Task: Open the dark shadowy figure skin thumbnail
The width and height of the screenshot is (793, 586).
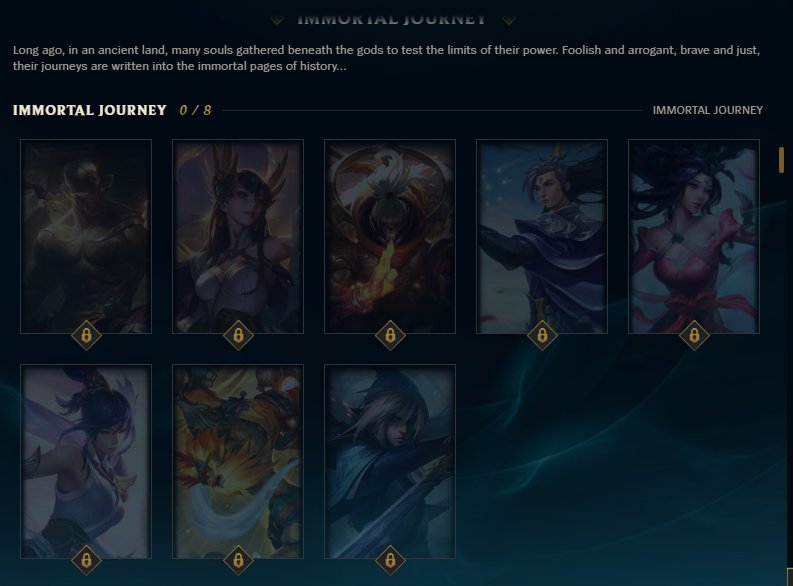Action: (86, 236)
